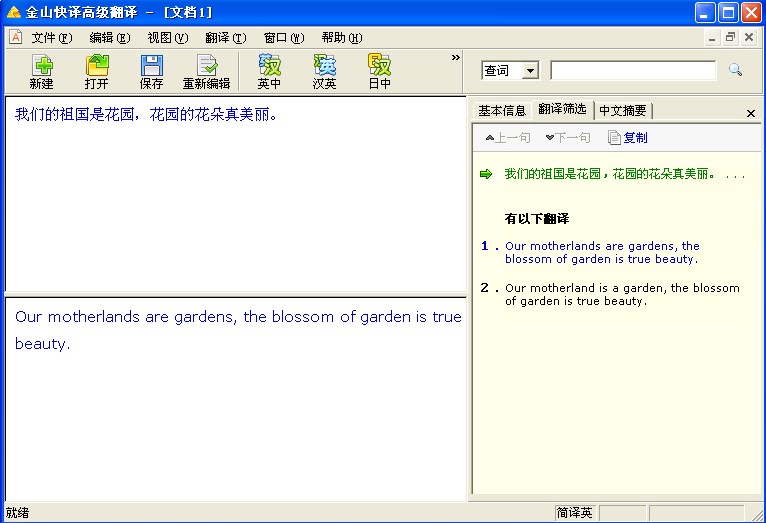The image size is (766, 523).
Task: Open the 文件 menu
Action: [52, 38]
